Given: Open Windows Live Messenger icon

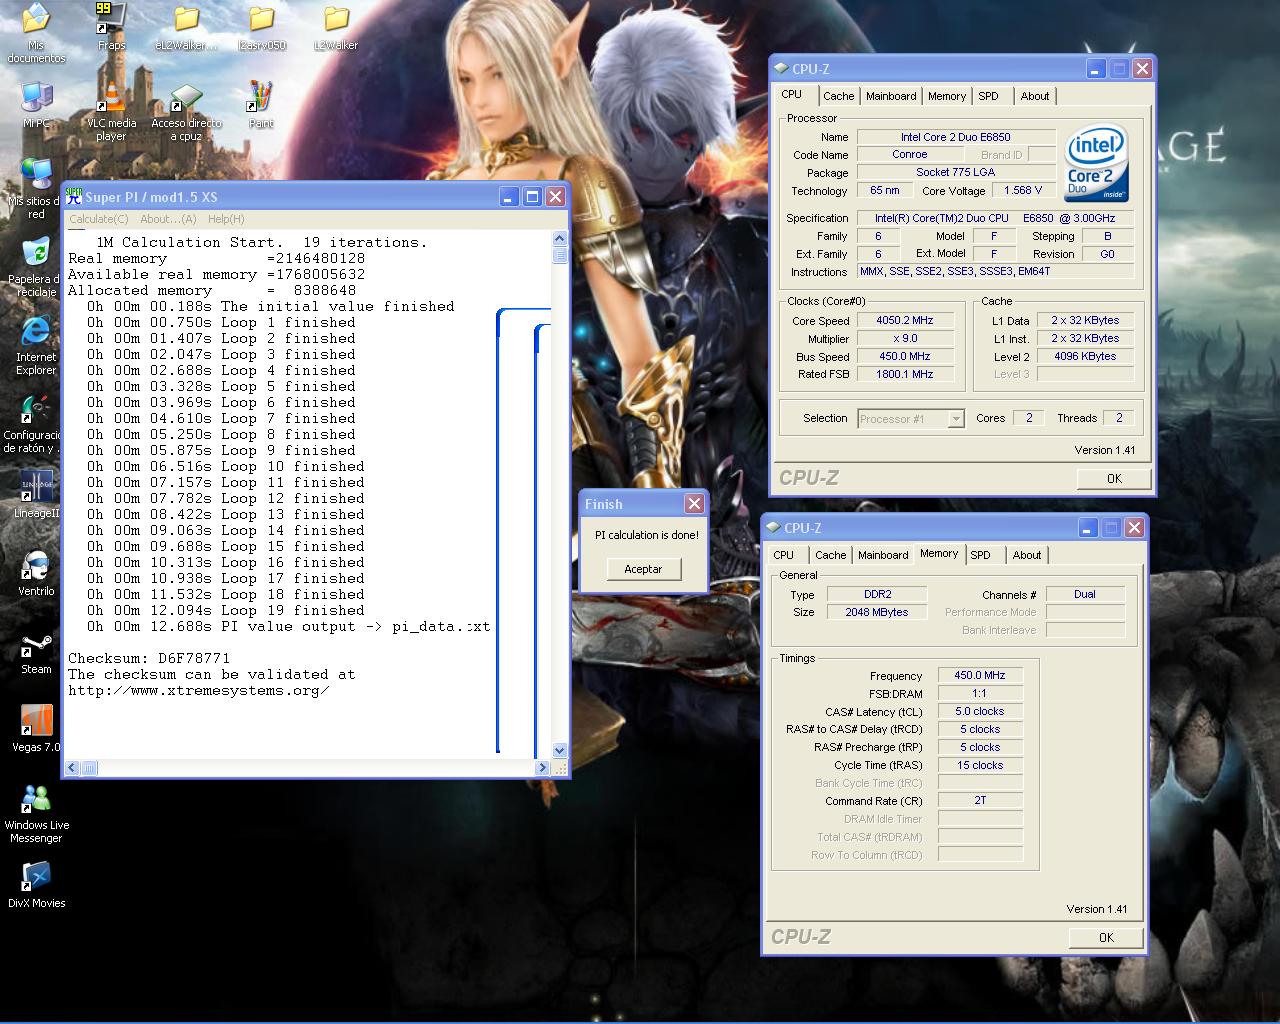Looking at the screenshot, I should click(36, 801).
